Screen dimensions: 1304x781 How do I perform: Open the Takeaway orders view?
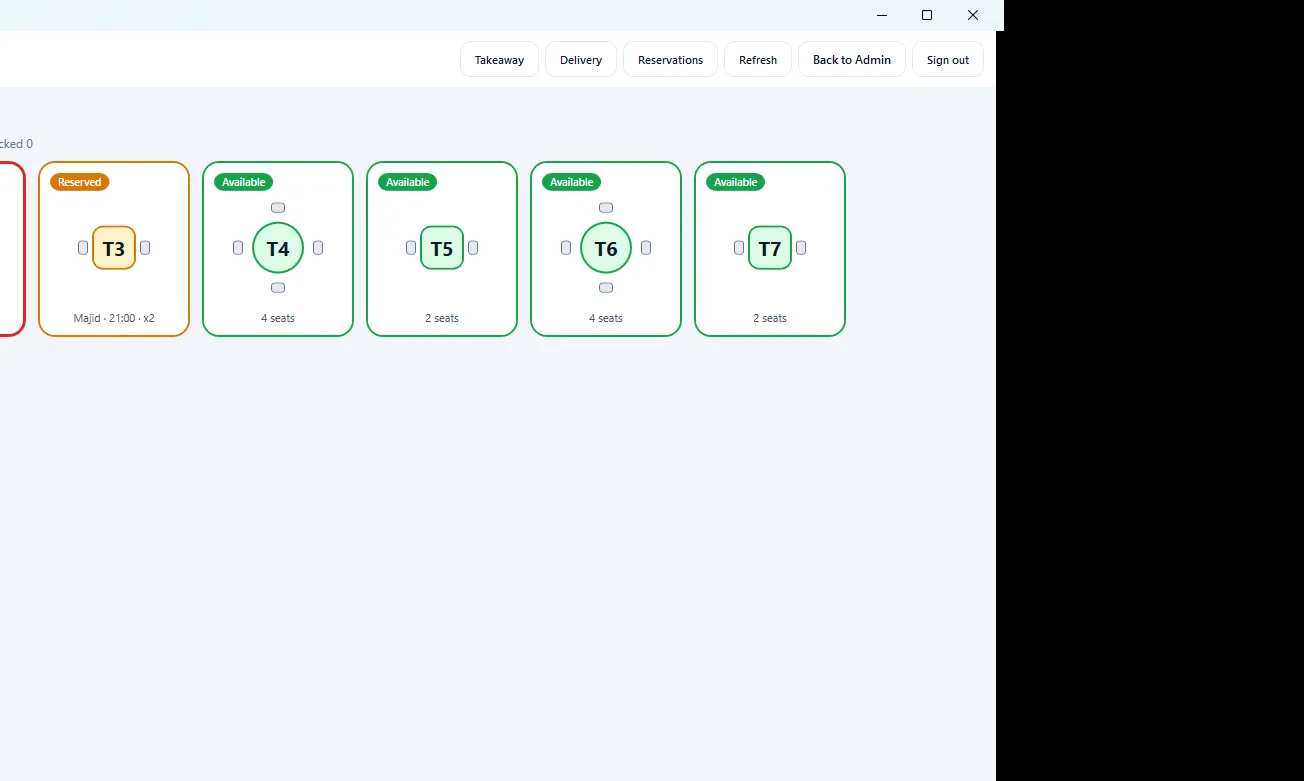[499, 60]
